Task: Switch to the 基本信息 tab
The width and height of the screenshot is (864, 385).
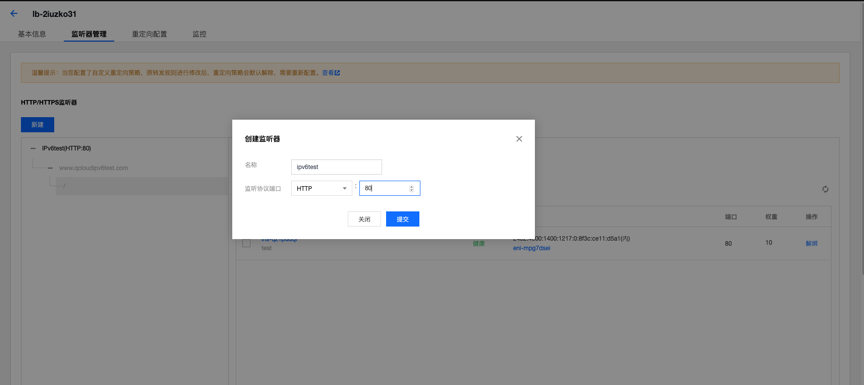Action: tap(32, 34)
